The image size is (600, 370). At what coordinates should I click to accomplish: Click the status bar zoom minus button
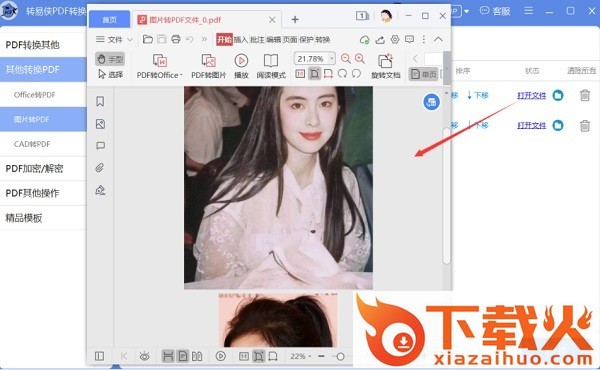321,356
